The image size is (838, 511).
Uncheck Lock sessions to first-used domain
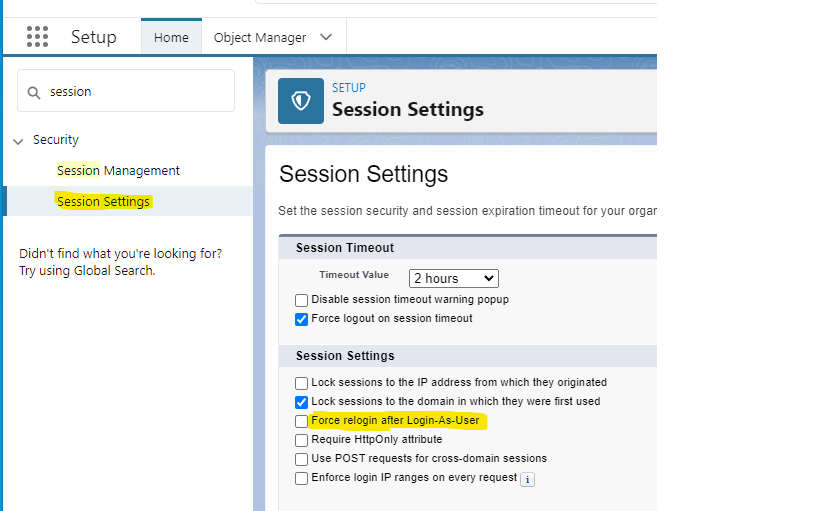[x=302, y=402]
